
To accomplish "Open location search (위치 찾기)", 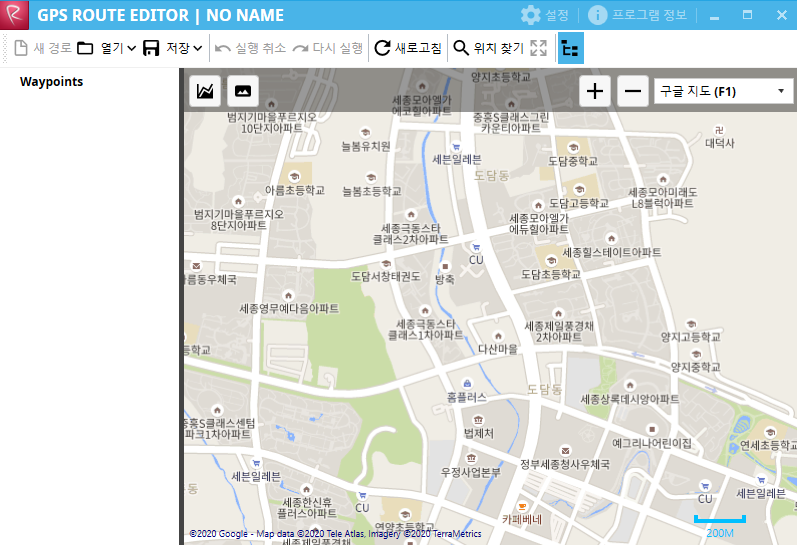I will point(488,48).
